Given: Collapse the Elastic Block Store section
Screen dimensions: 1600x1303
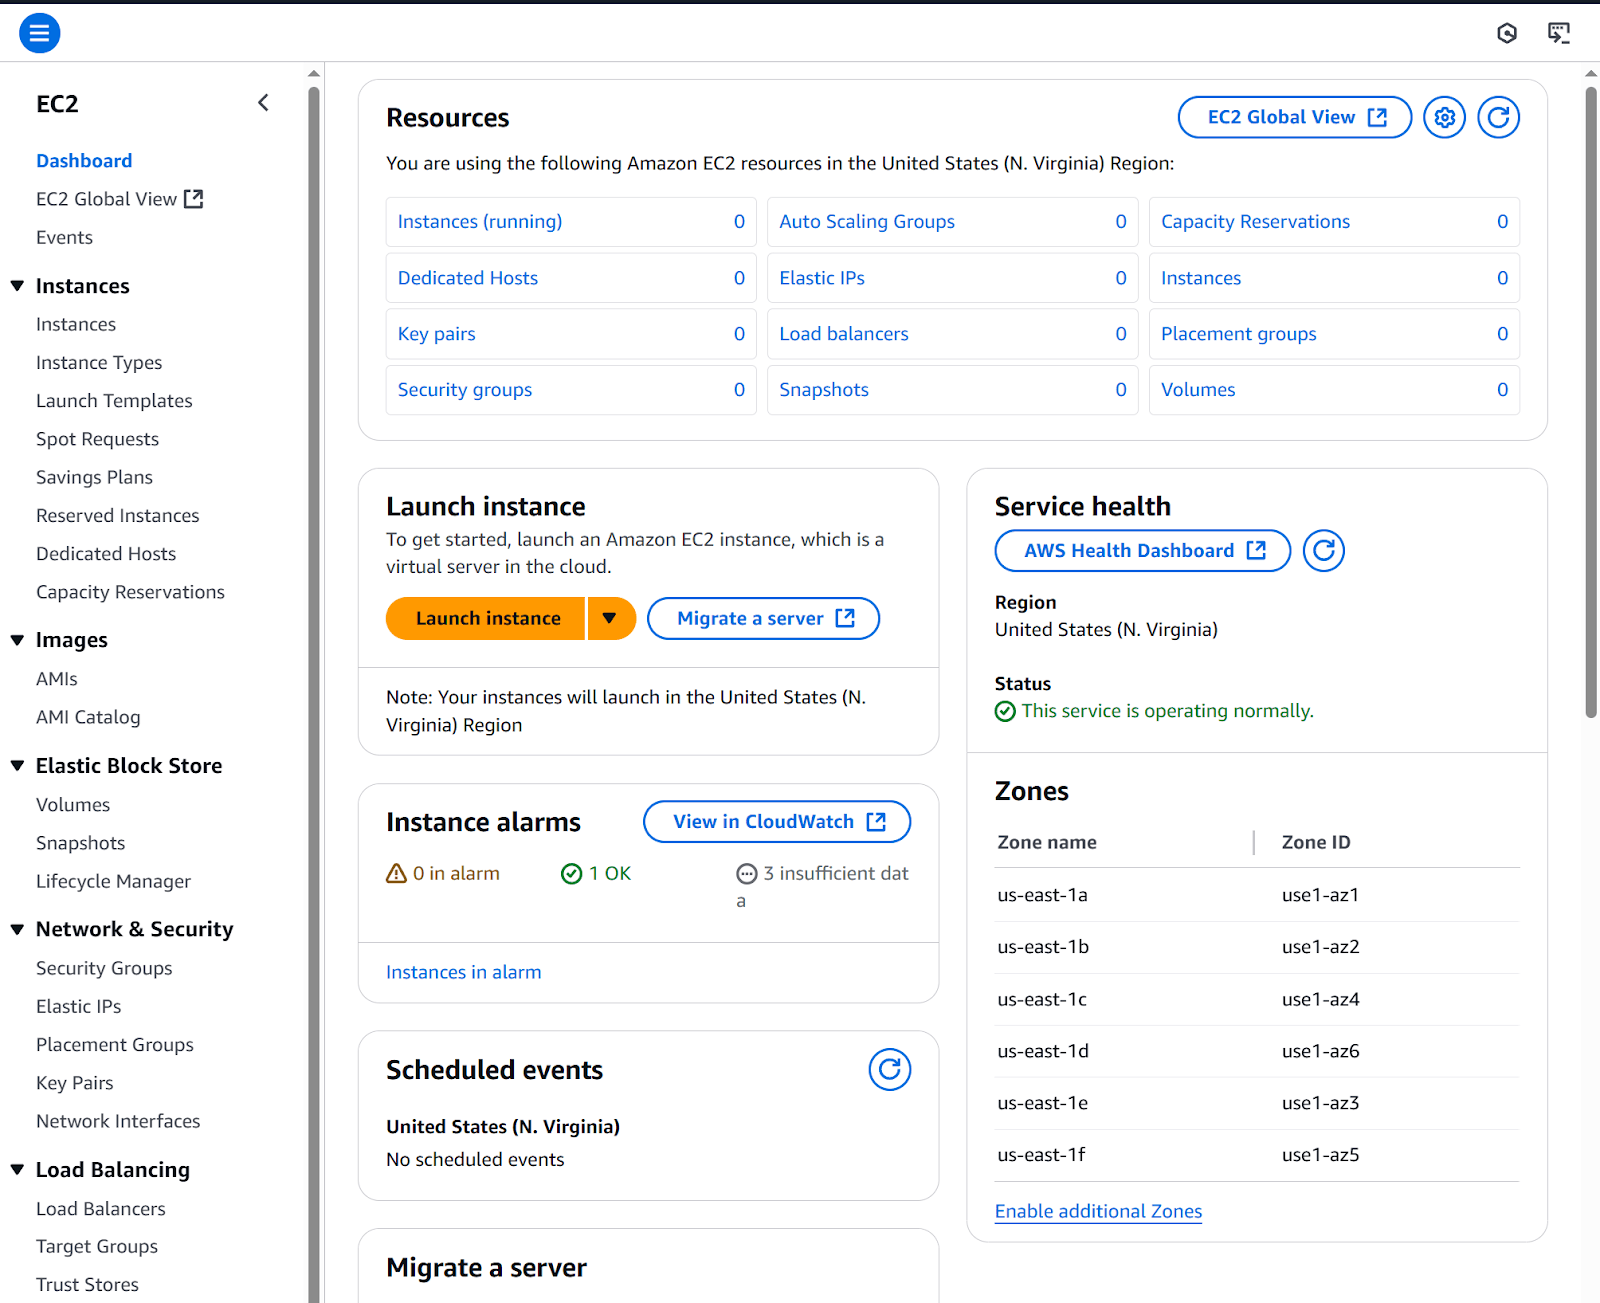Looking at the screenshot, I should tap(16, 765).
